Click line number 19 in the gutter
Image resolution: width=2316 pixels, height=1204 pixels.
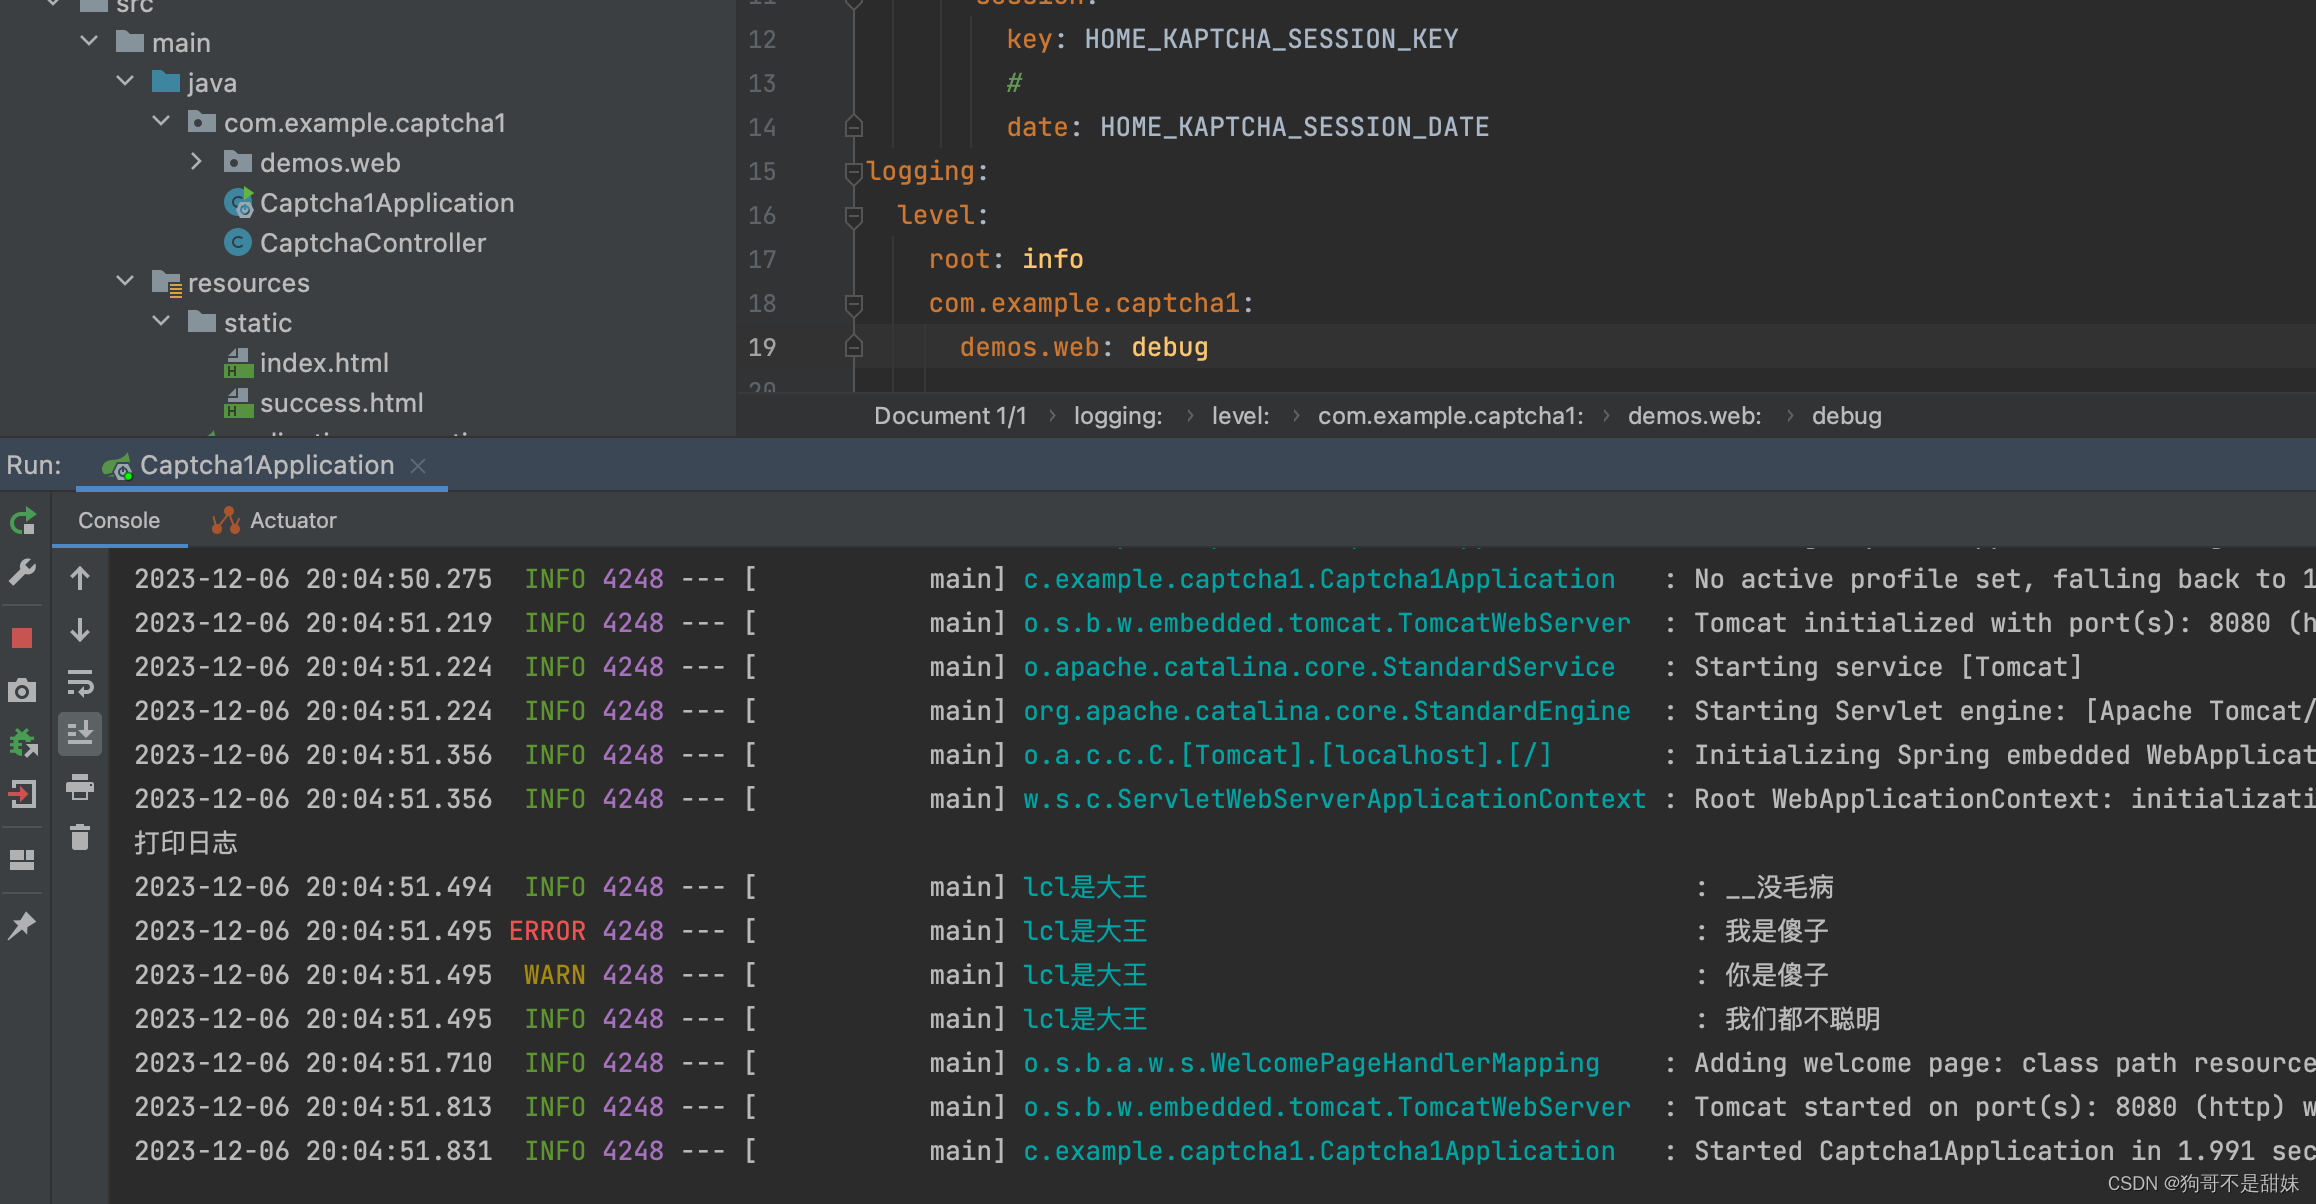pos(762,348)
